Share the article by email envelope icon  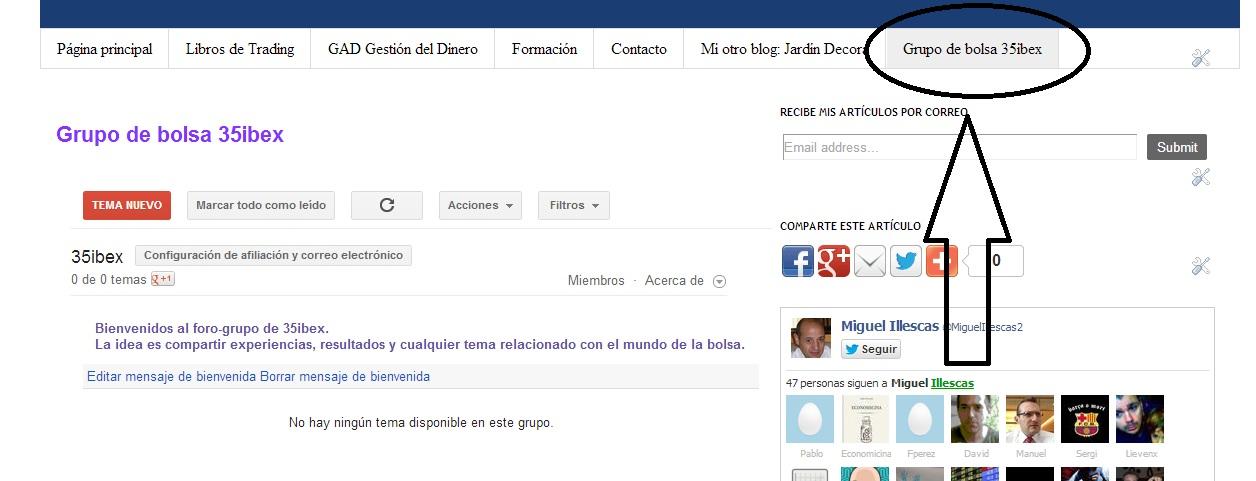coord(870,261)
